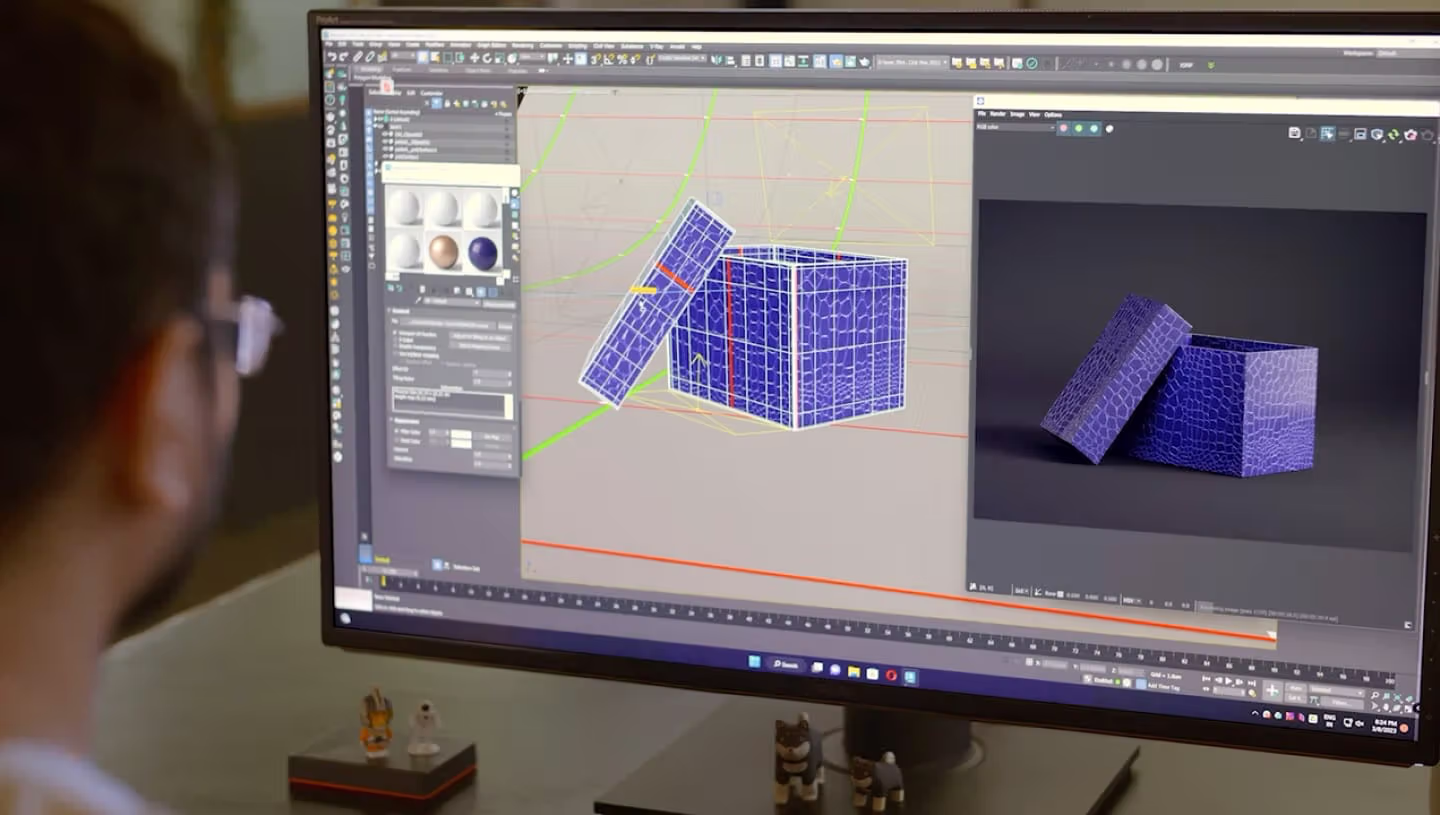The width and height of the screenshot is (1440, 815).
Task: Activate the Select and Scale tool
Action: pyautogui.click(x=499, y=58)
